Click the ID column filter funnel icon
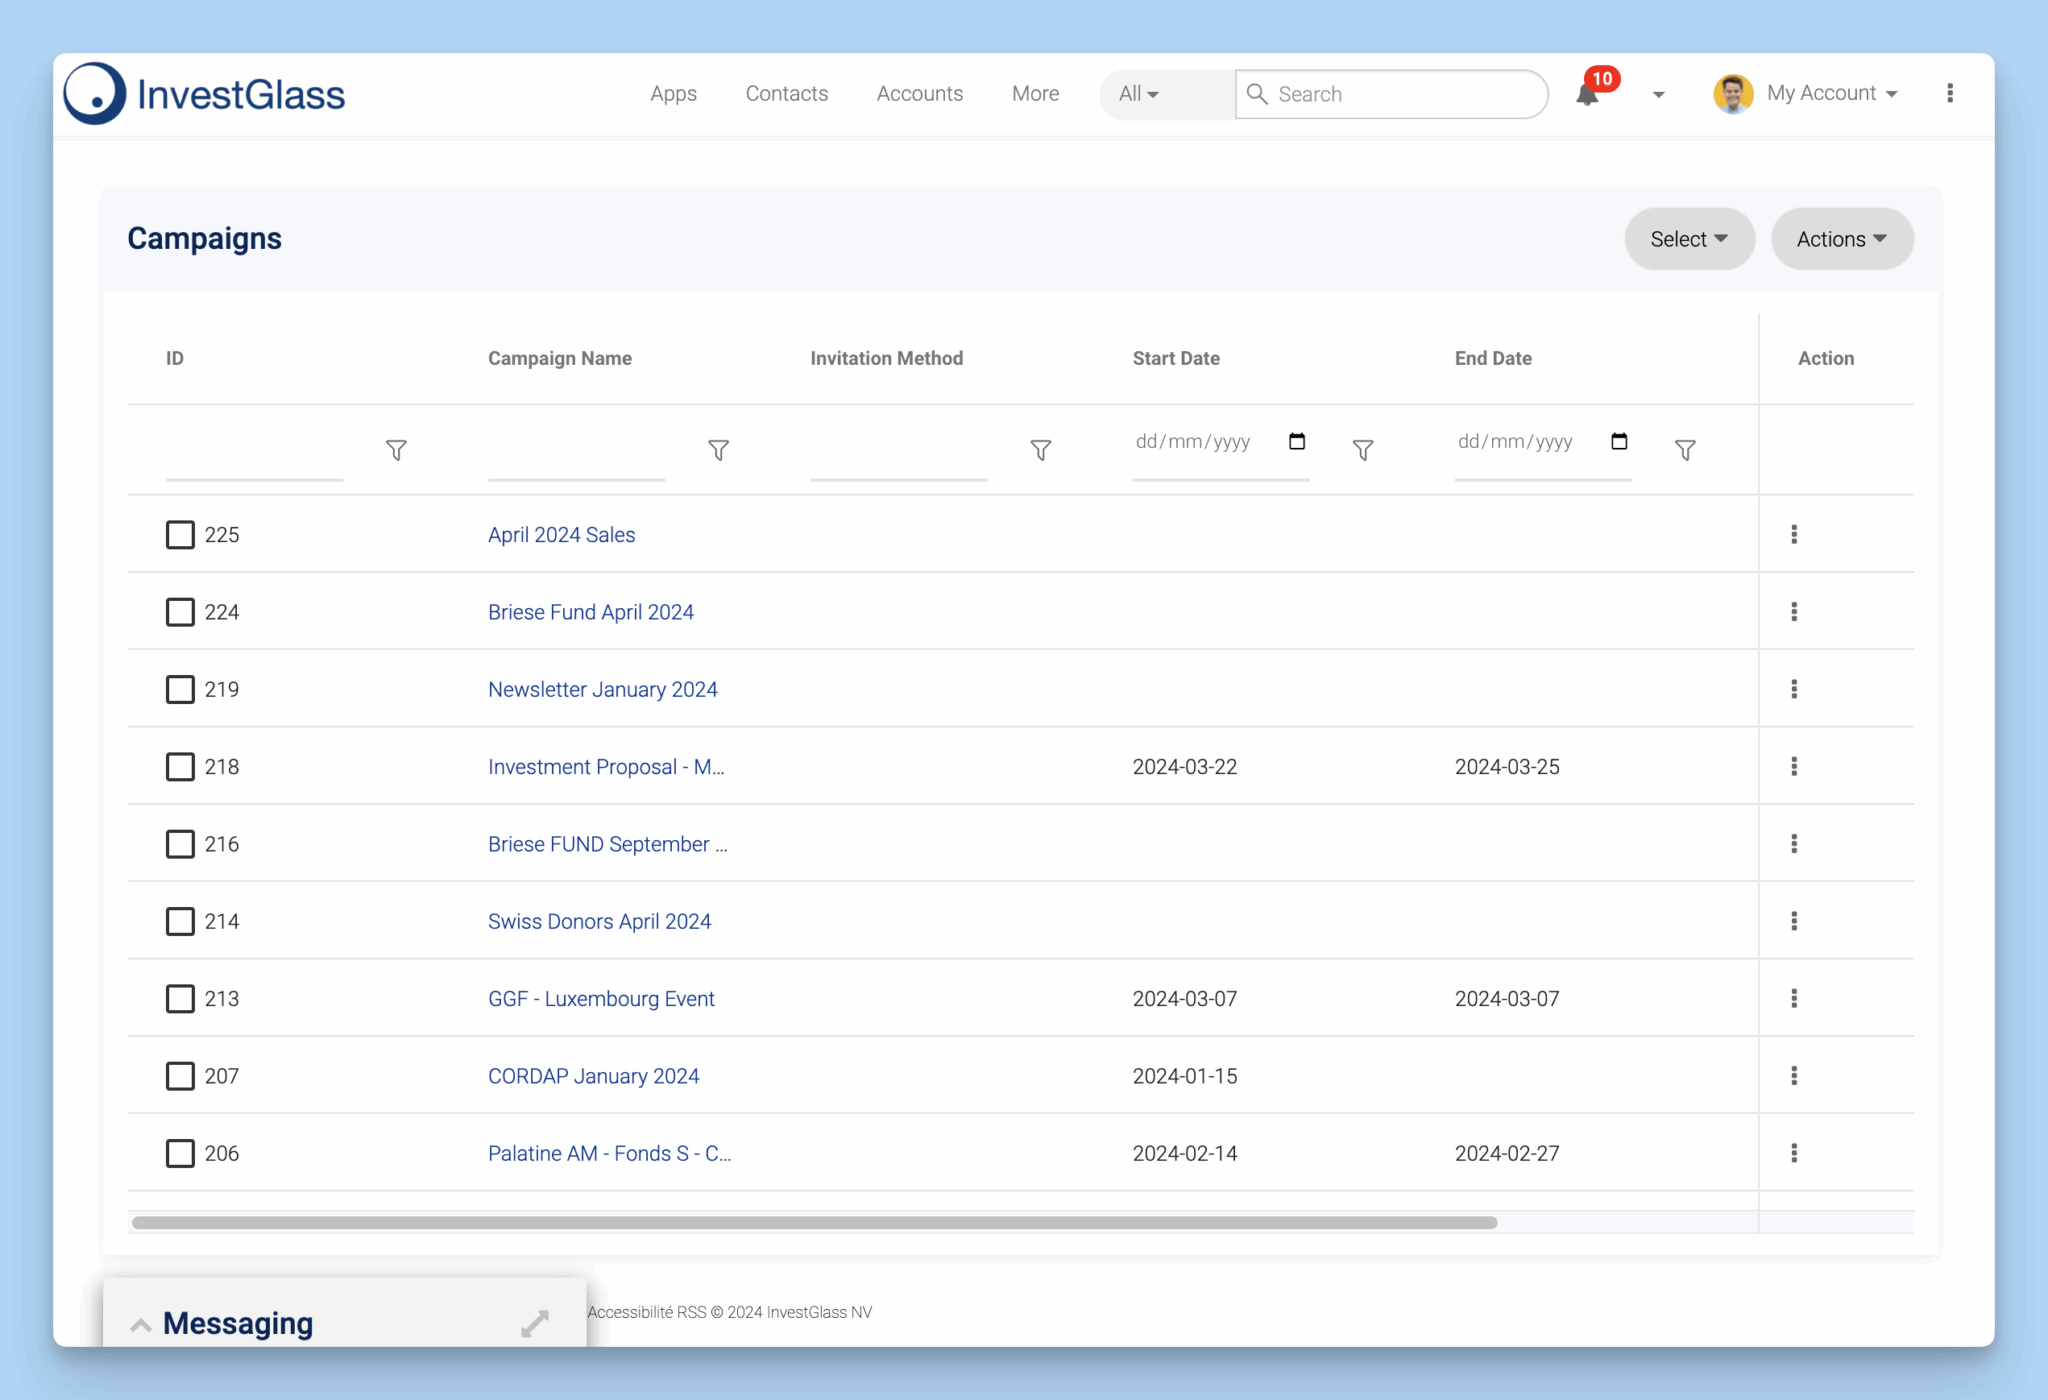The image size is (2048, 1400). (396, 450)
